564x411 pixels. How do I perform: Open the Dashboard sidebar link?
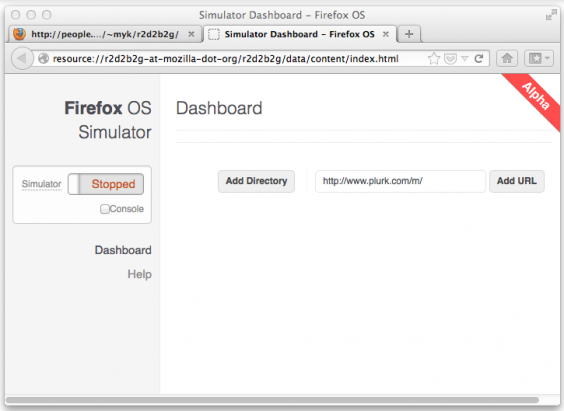123,250
